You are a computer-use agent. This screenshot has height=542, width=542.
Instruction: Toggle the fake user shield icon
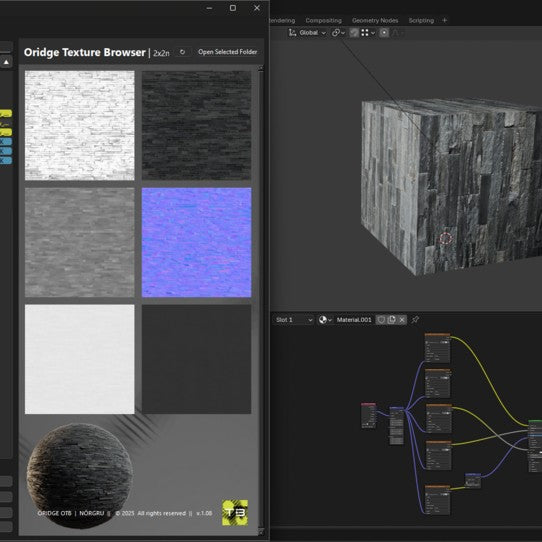pos(381,320)
